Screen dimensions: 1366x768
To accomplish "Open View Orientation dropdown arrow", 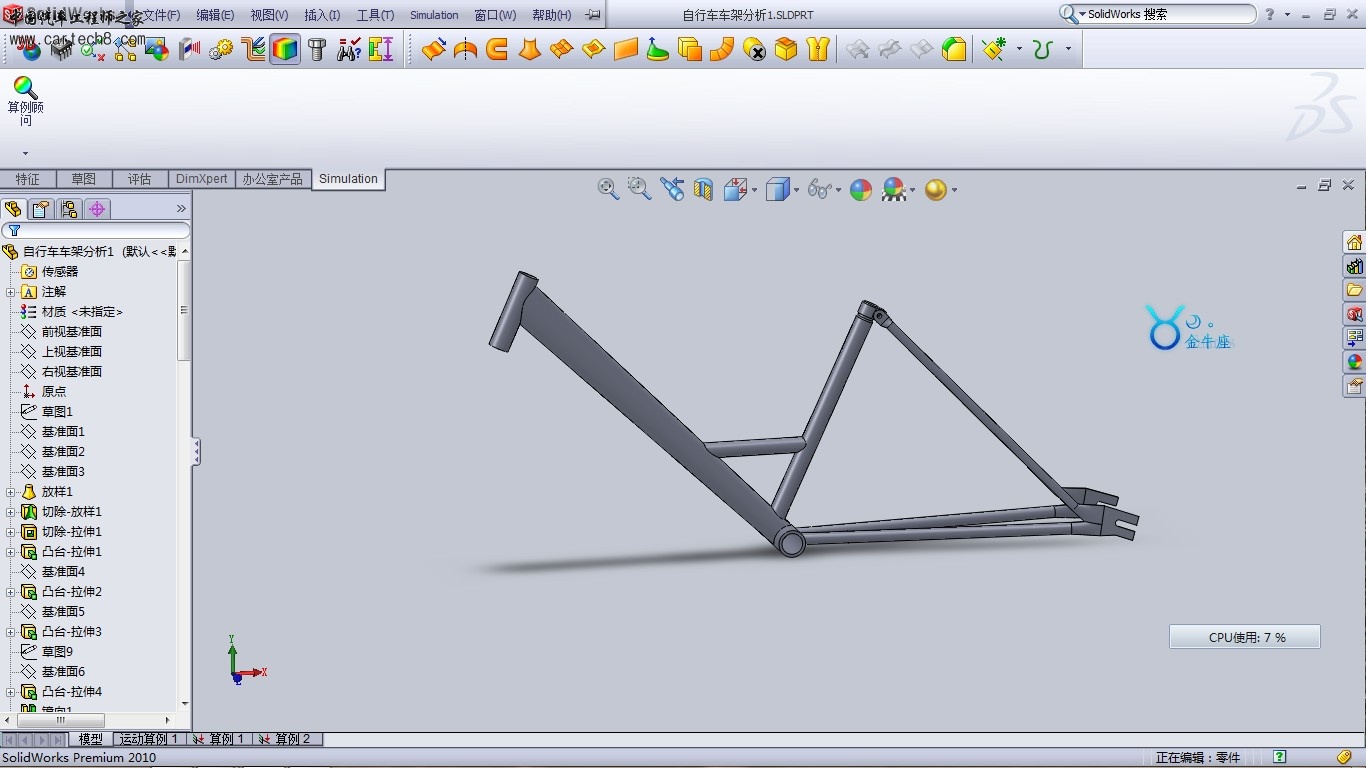I will (754, 189).
